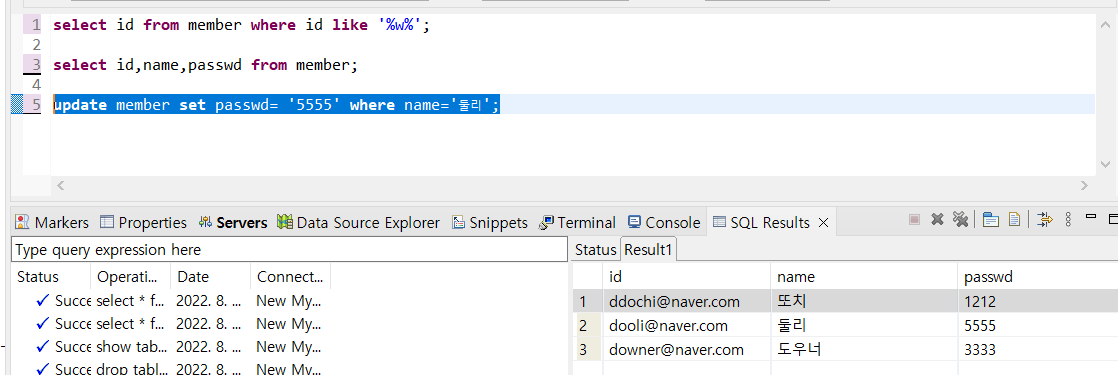
Task: Switch to the Status sub-tab
Action: [595, 250]
